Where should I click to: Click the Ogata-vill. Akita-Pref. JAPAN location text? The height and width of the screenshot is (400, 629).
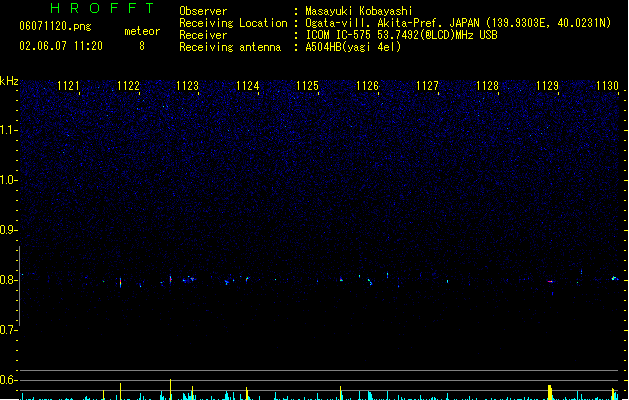[458, 23]
